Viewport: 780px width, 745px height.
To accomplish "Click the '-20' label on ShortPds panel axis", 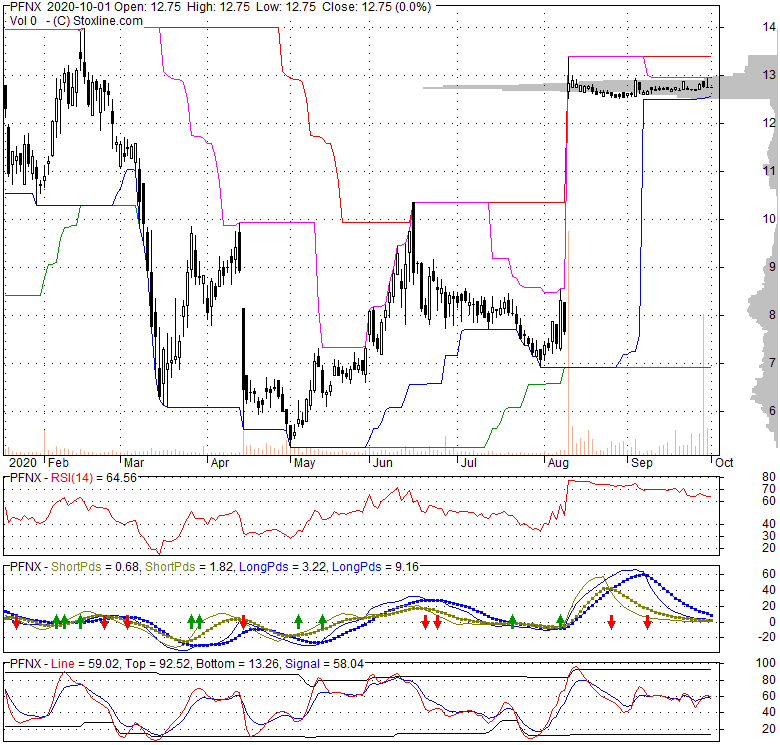I will pyautogui.click(x=767, y=637).
